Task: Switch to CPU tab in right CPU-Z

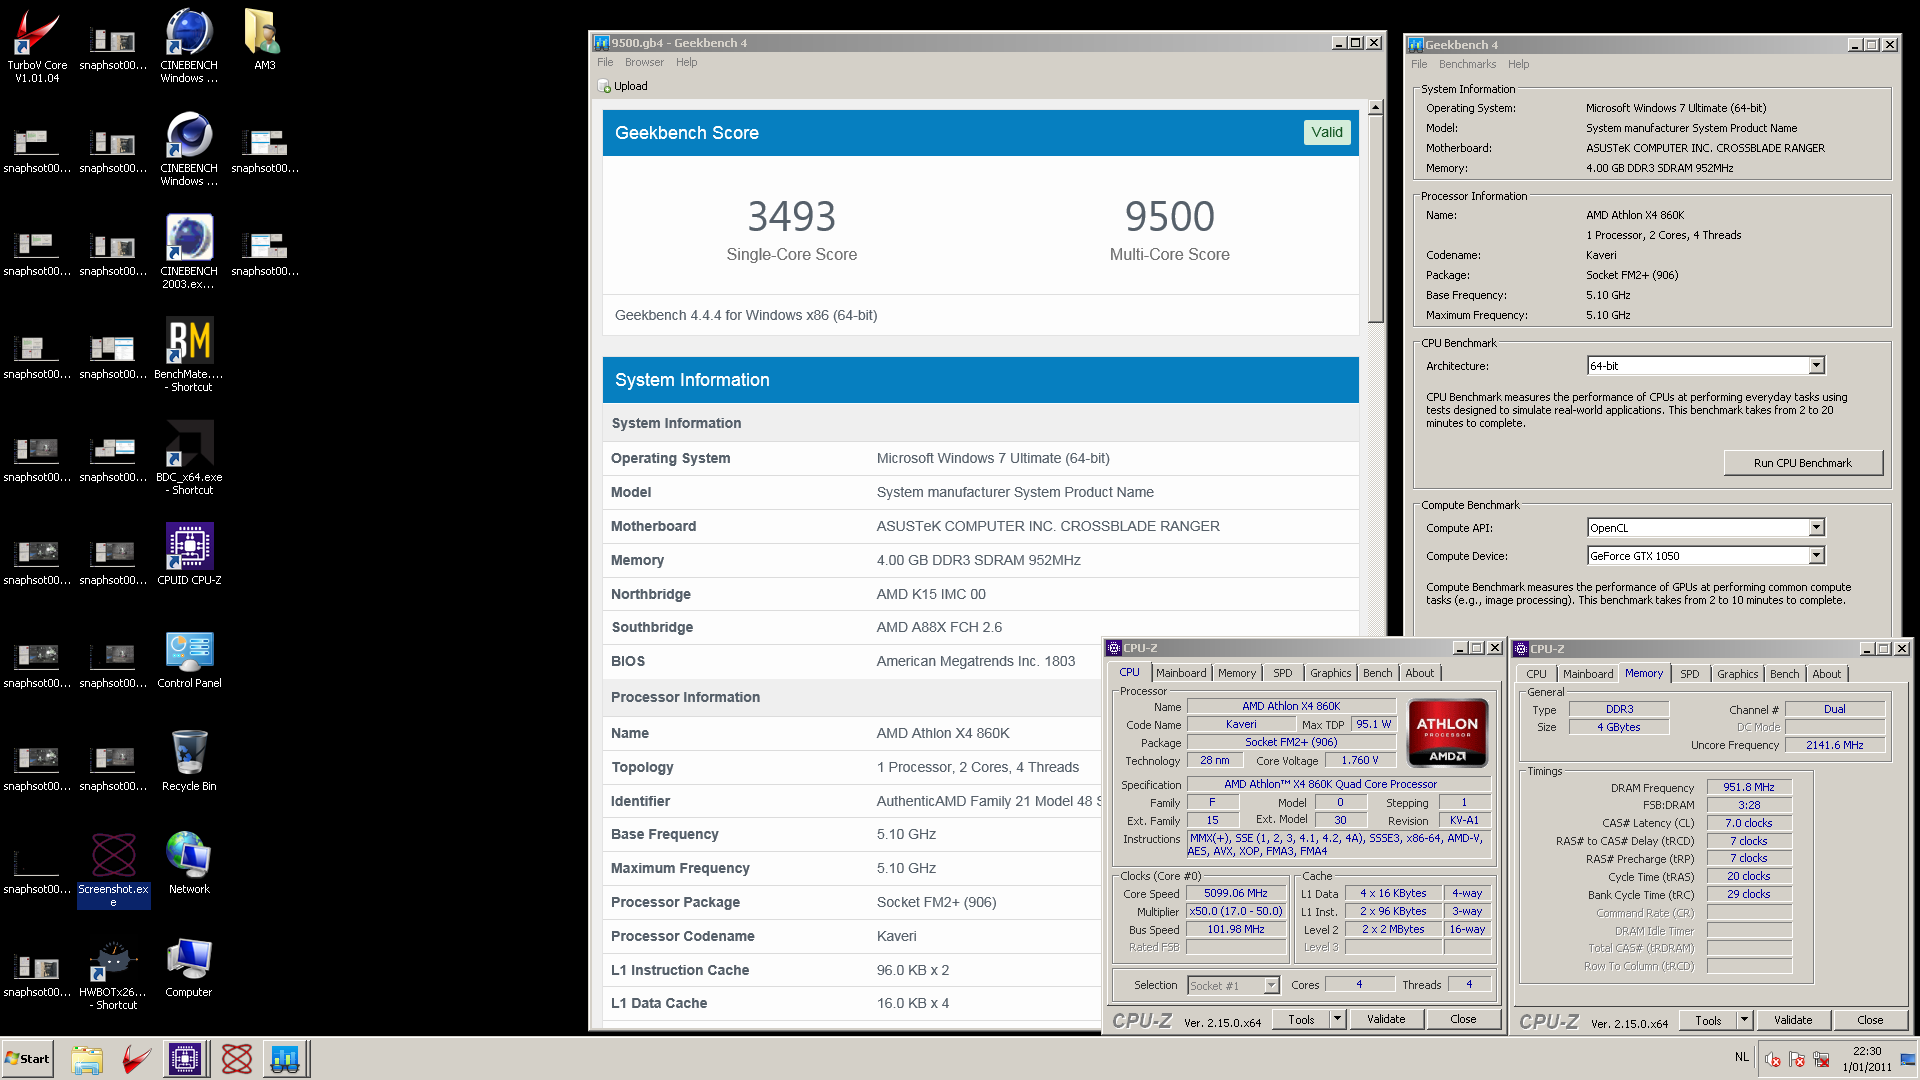Action: click(x=1536, y=674)
